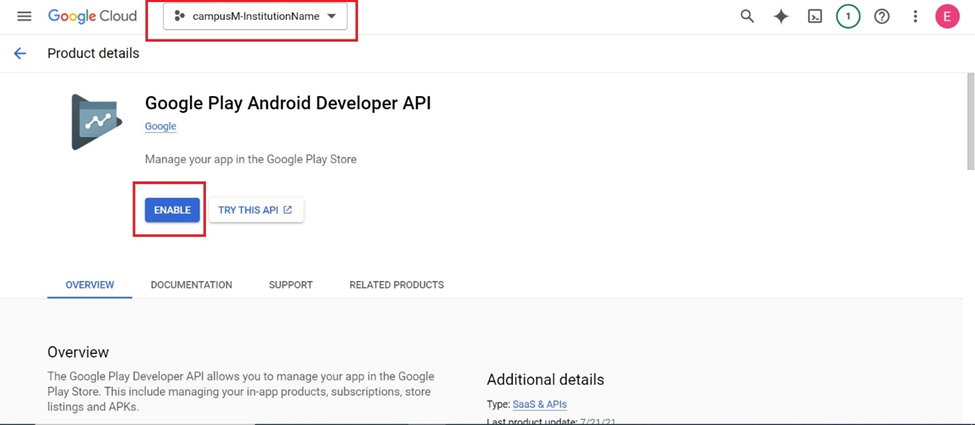
Task: Click 'Manage your app in the Google Play Store' text
Action: (x=251, y=159)
